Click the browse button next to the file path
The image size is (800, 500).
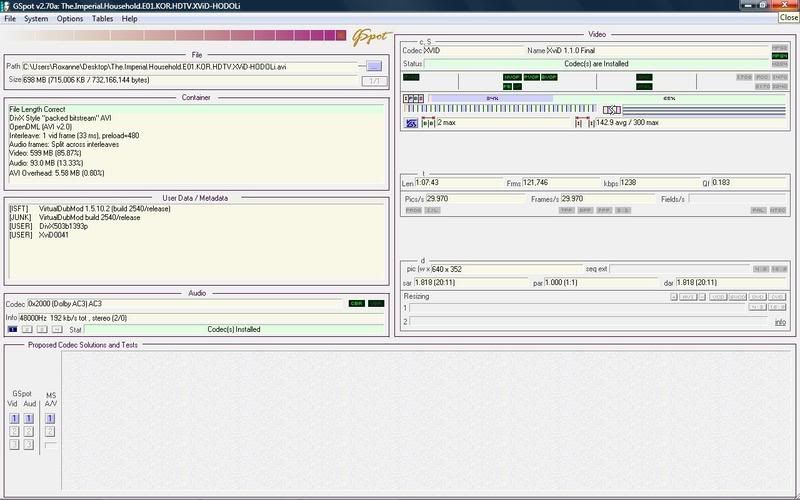point(374,66)
